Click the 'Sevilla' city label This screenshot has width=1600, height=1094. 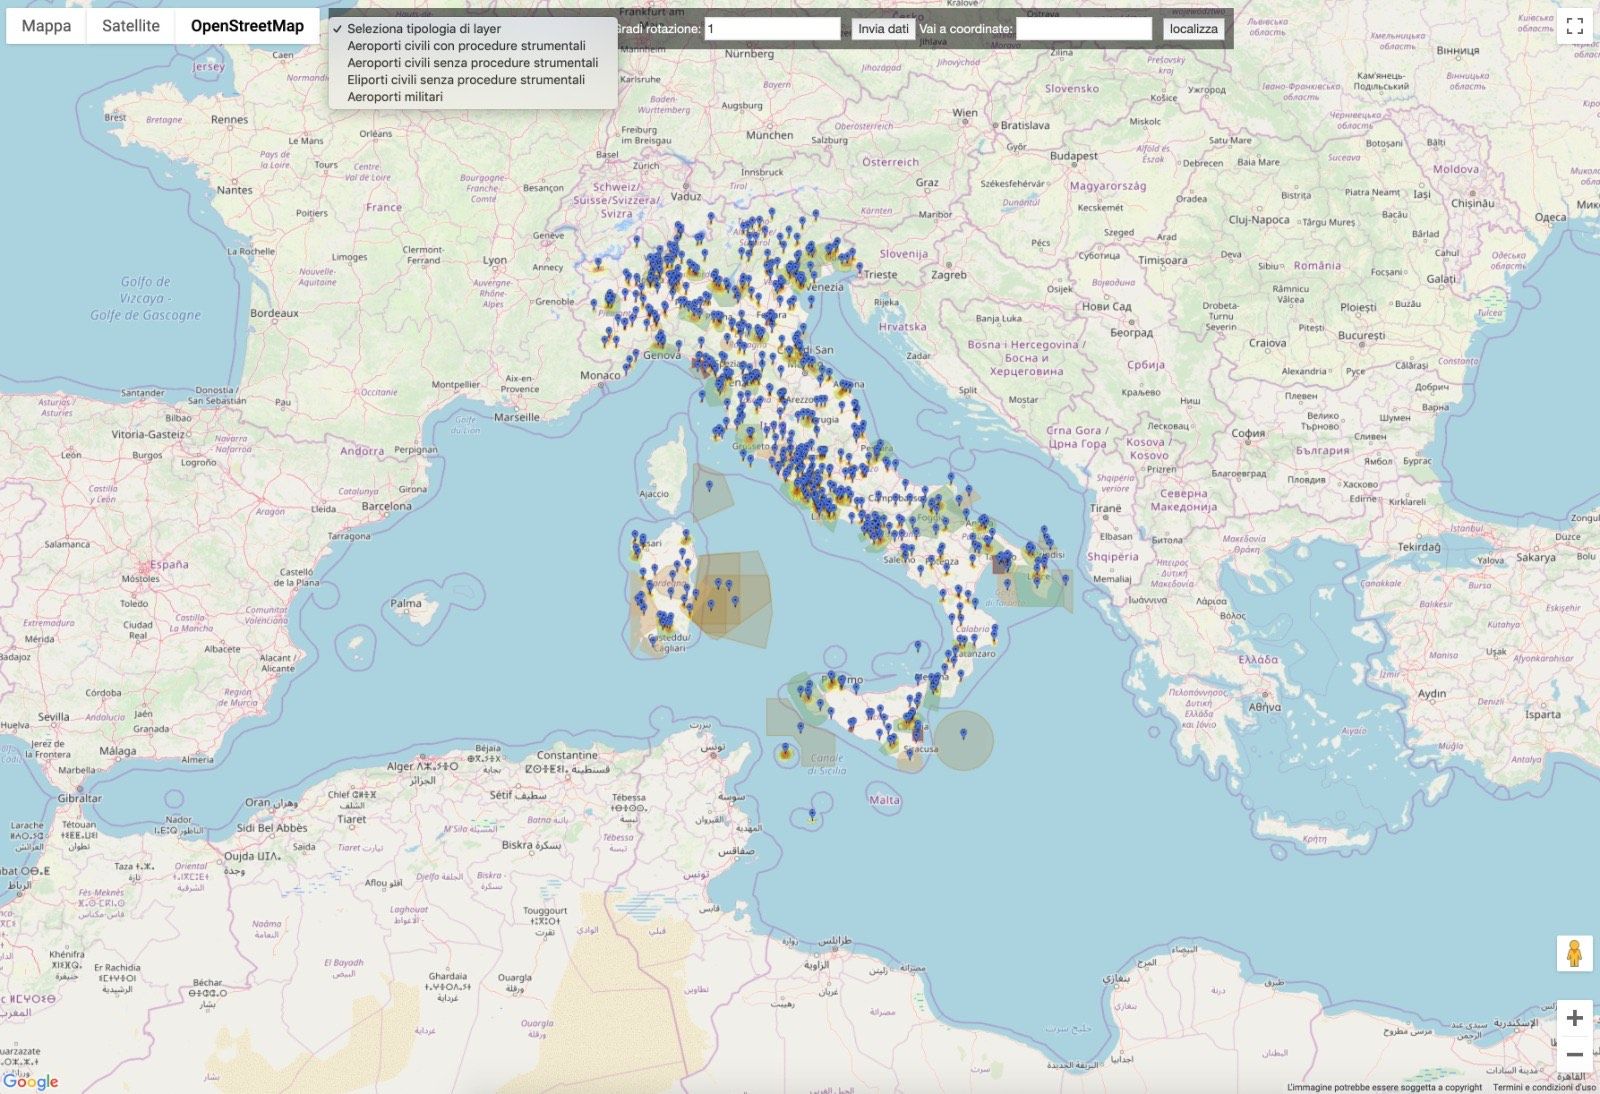[54, 717]
